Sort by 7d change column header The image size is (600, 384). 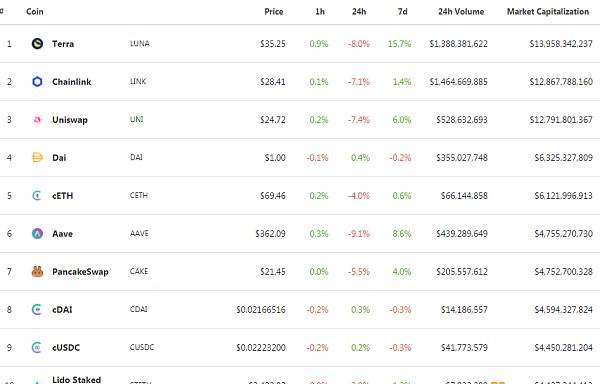coord(403,12)
